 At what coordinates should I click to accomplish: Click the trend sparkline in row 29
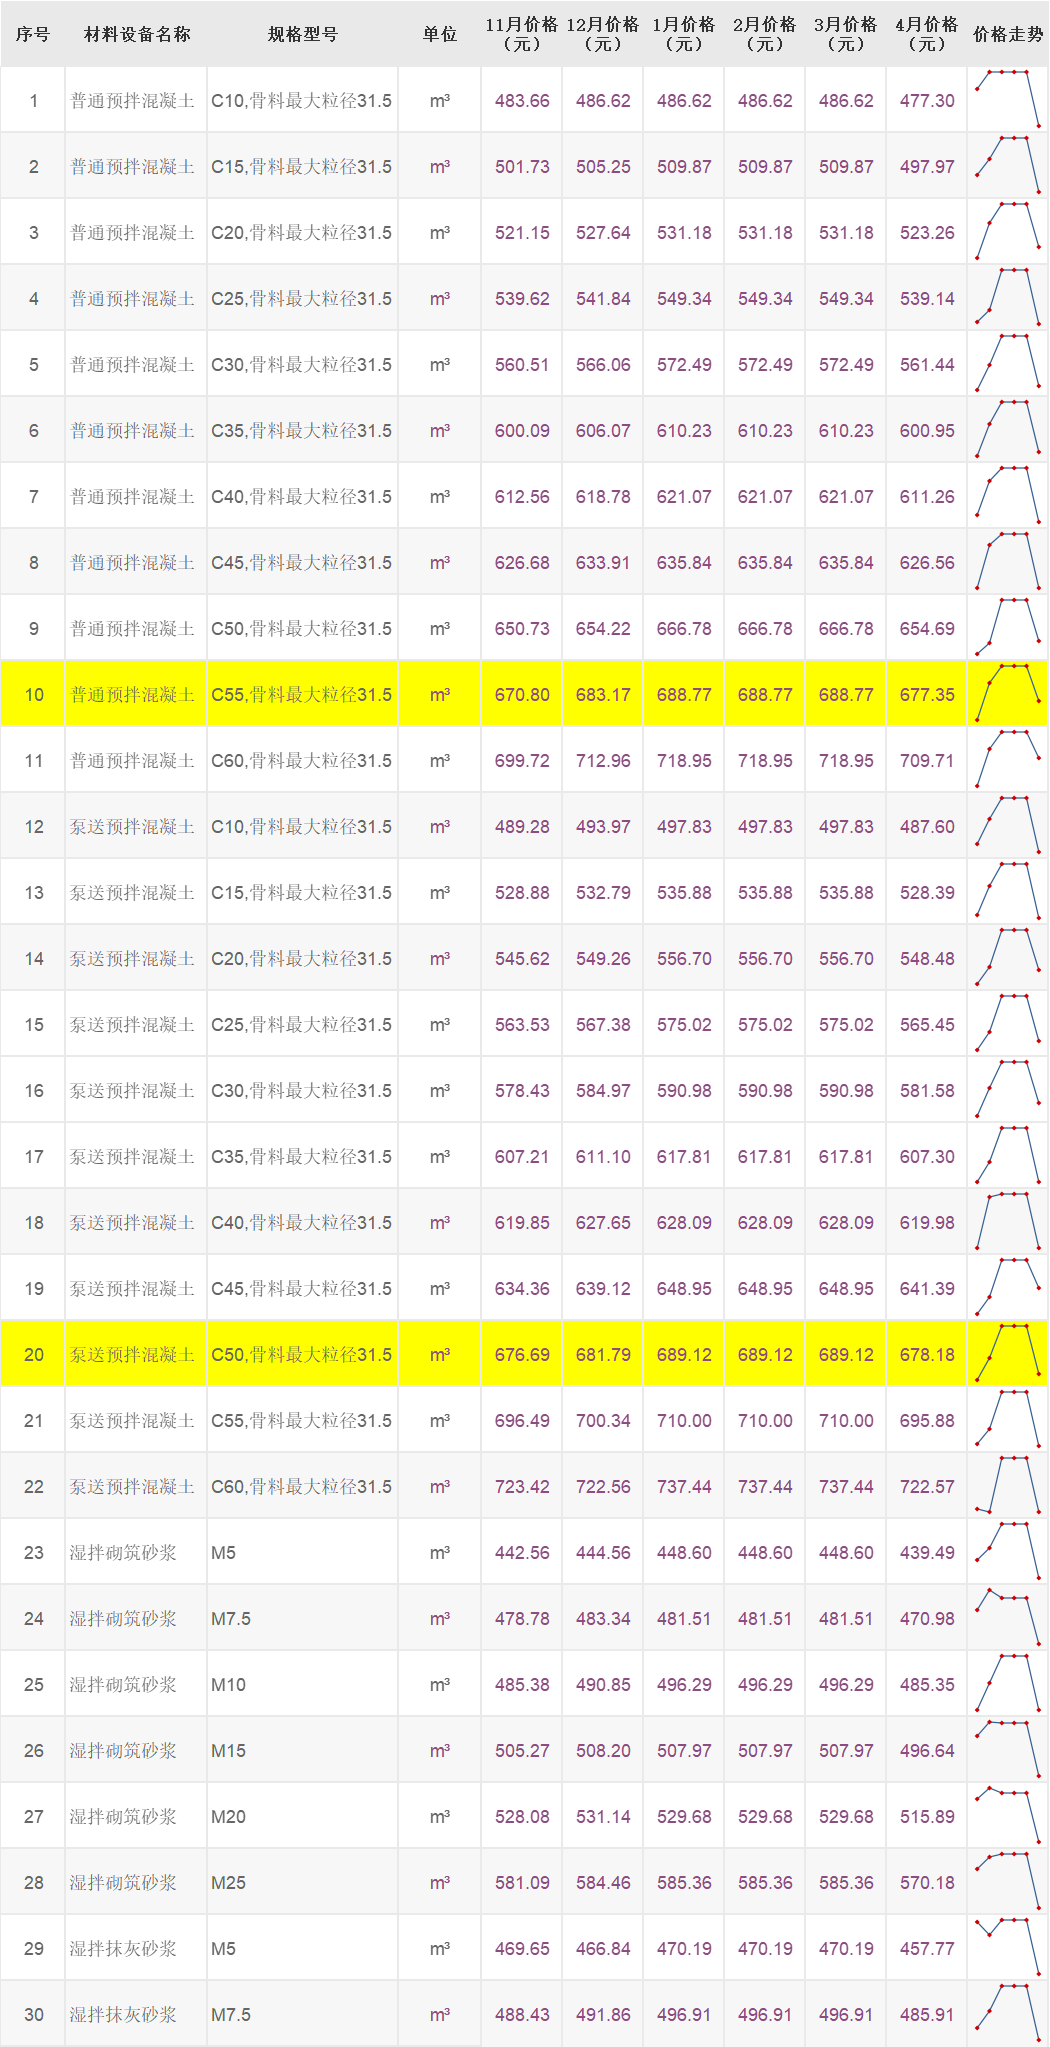1008,1947
